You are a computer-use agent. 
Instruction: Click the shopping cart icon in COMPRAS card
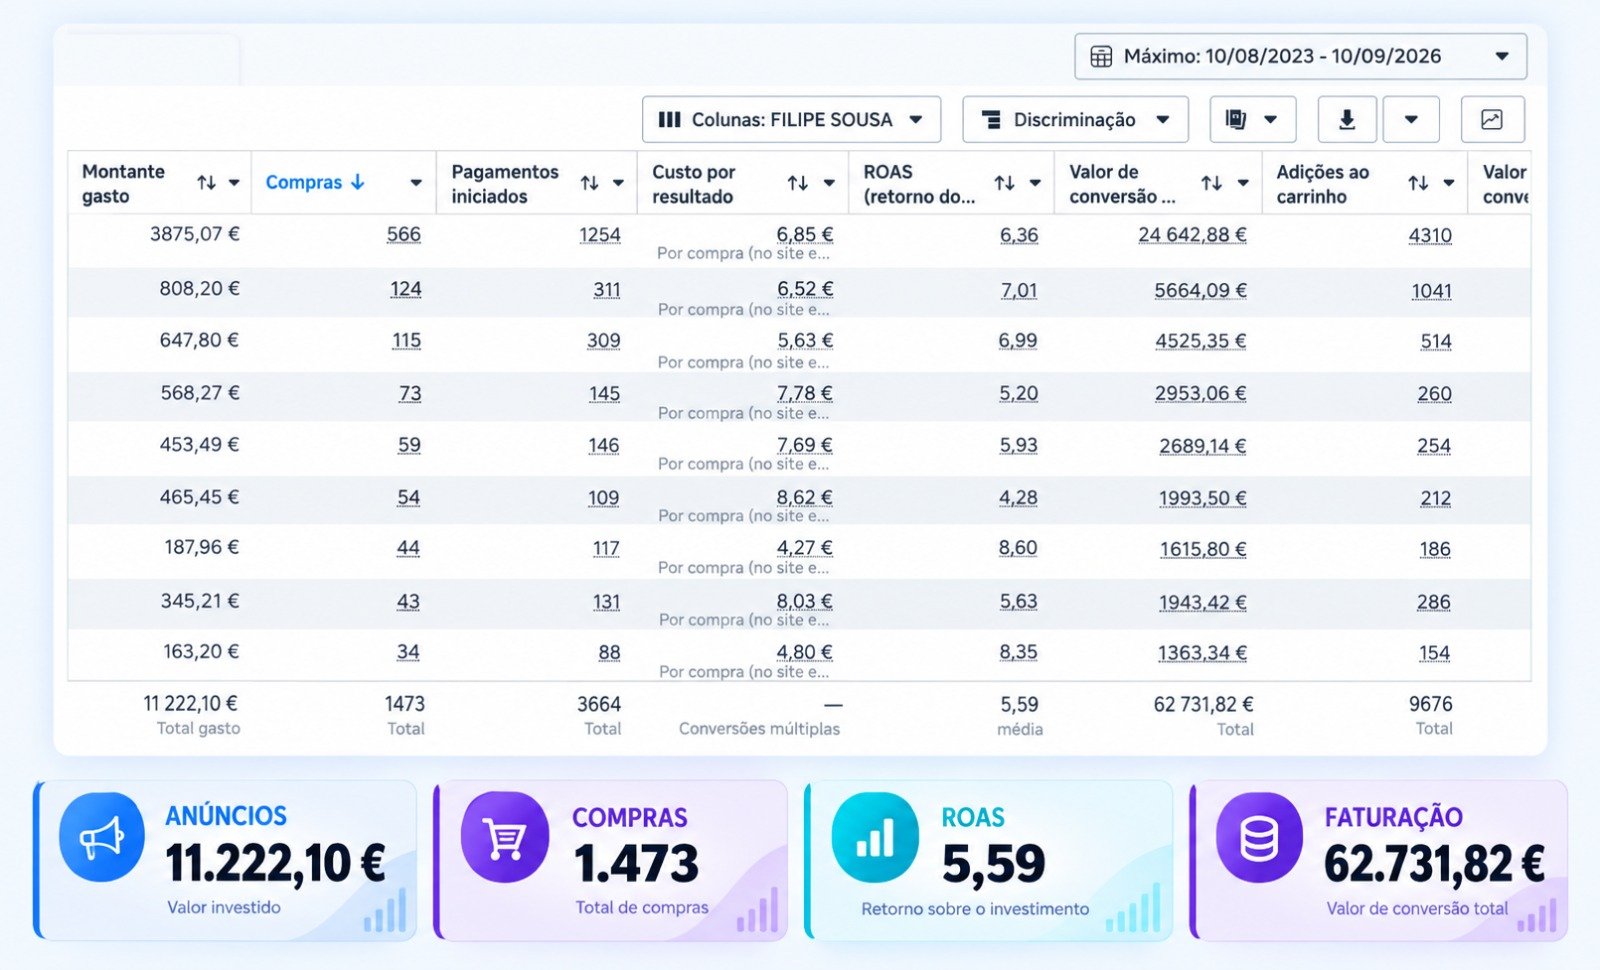504,837
